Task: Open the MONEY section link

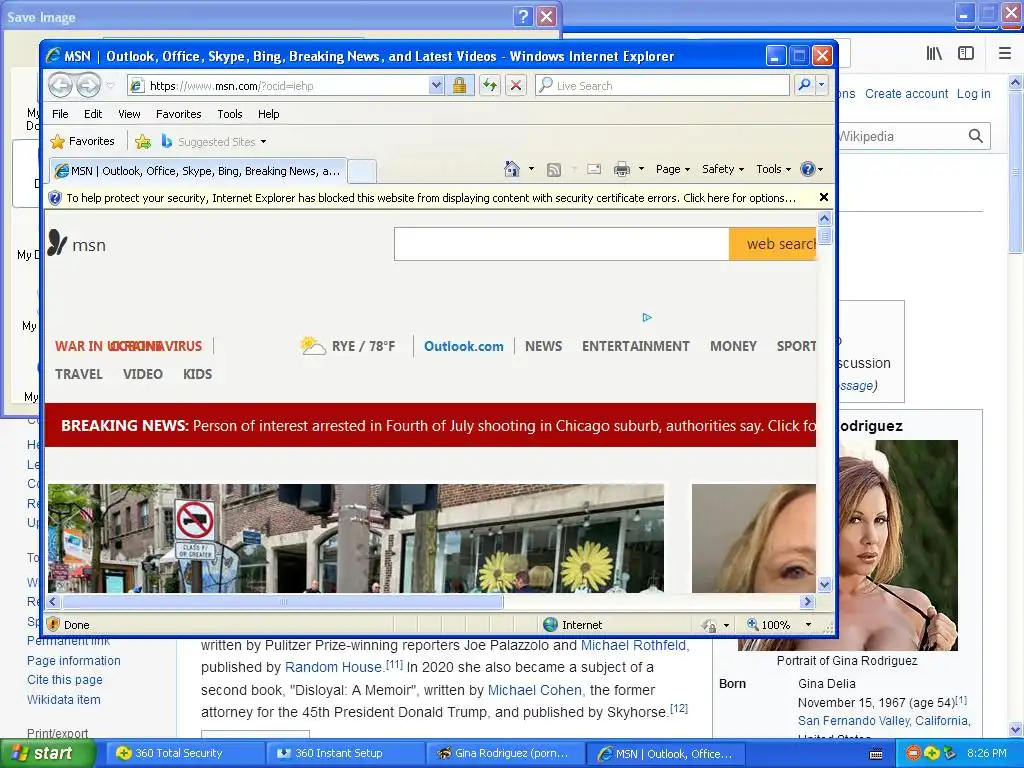Action: pos(733,346)
